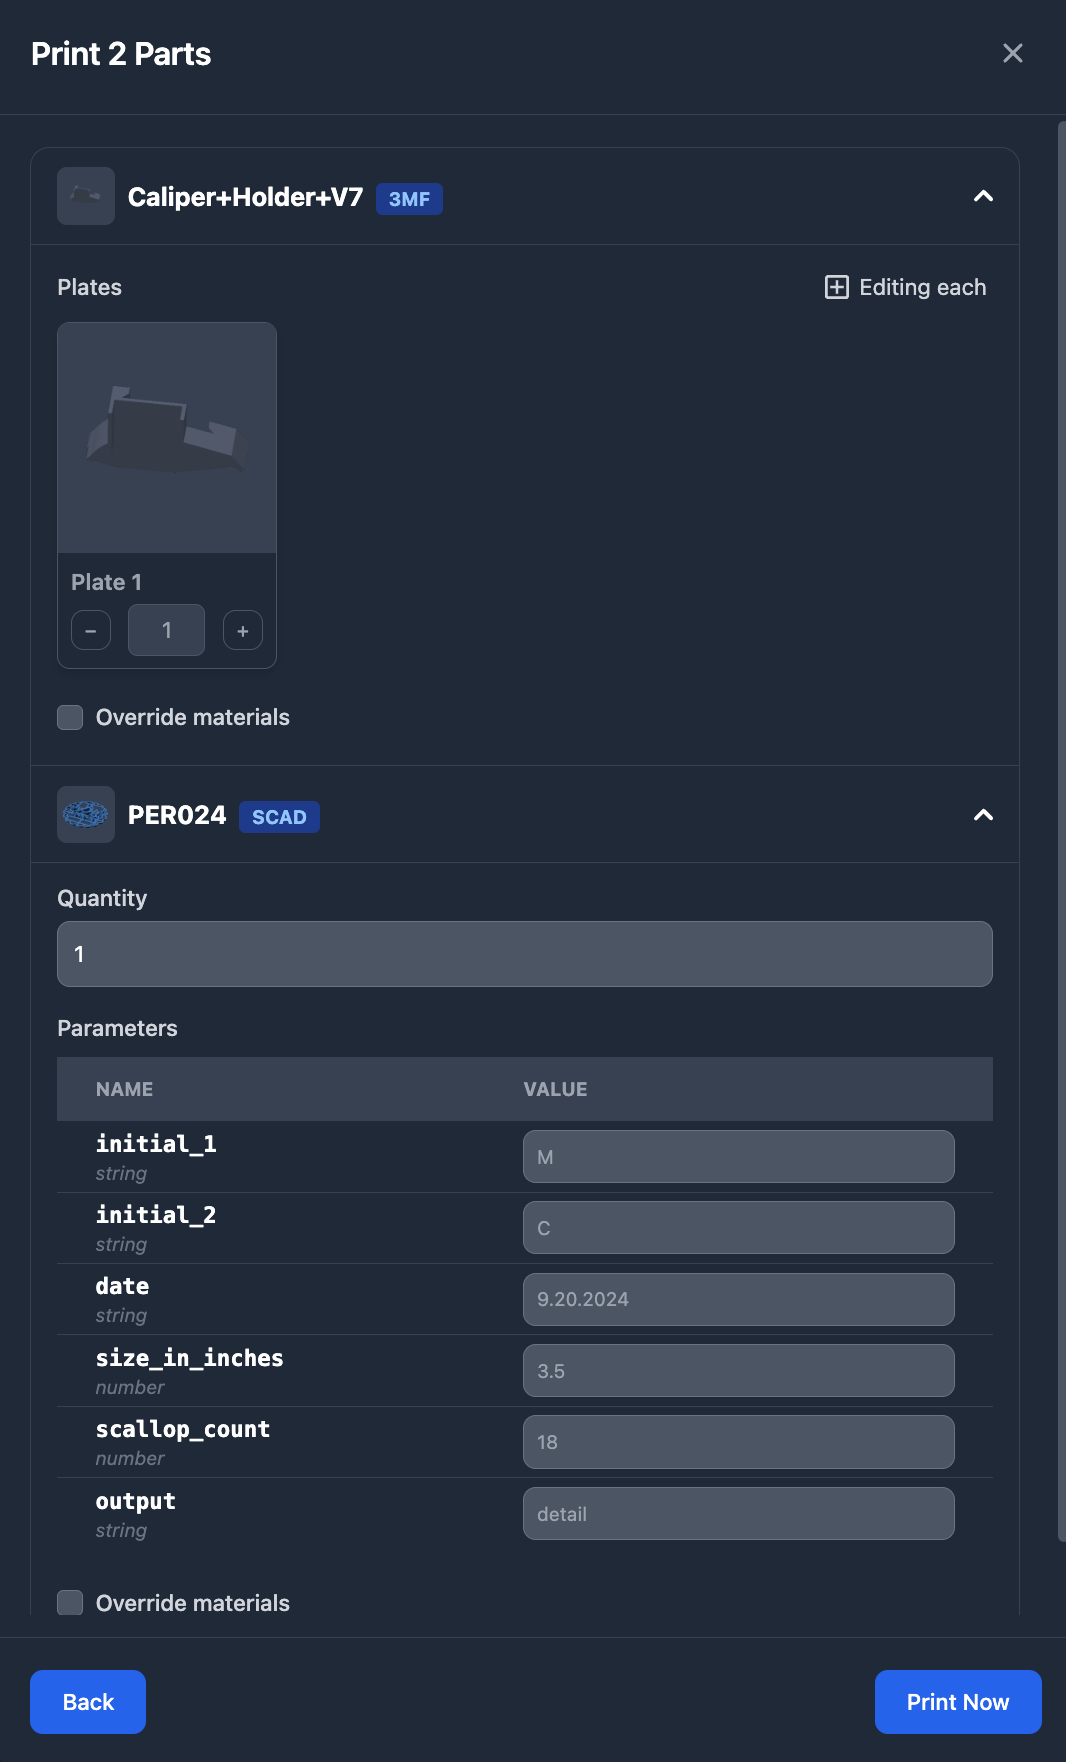The width and height of the screenshot is (1066, 1762).
Task: Click the Caliper+Holder+V7 file thumbnail icon
Action: click(x=86, y=196)
